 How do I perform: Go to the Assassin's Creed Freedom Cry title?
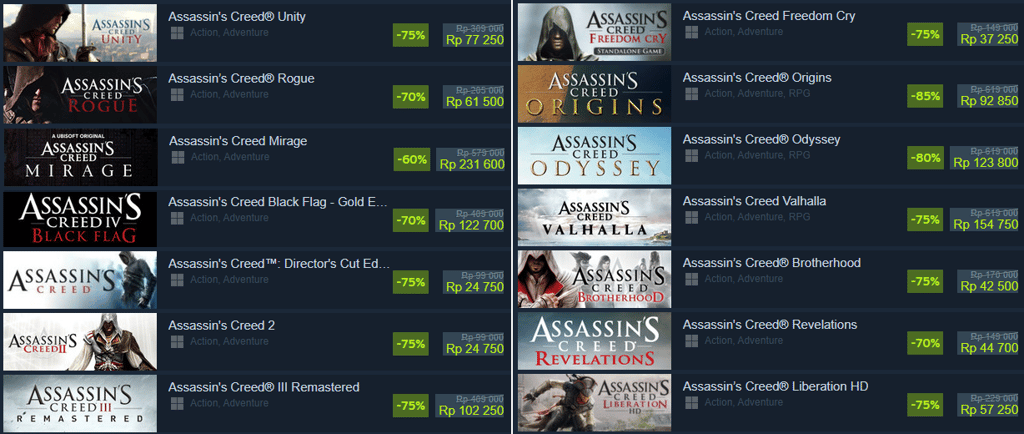[x=769, y=16]
